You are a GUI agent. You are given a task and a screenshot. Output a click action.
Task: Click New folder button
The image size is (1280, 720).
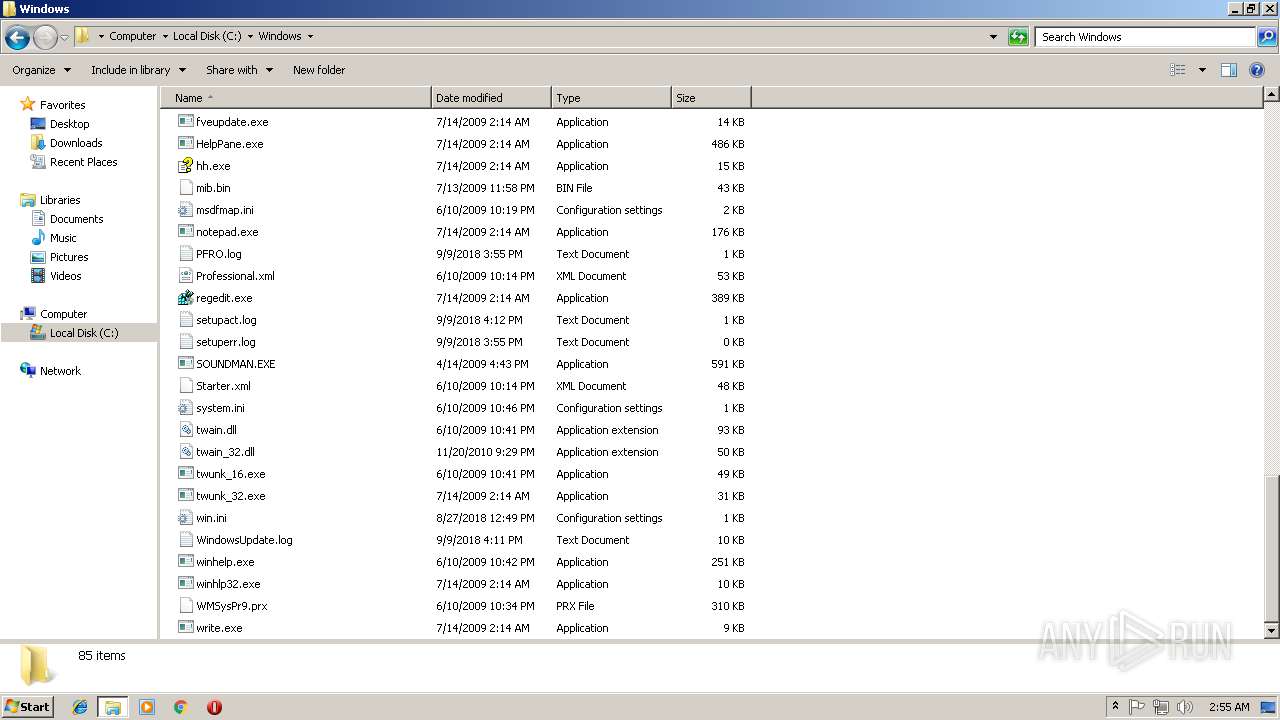pyautogui.click(x=319, y=70)
